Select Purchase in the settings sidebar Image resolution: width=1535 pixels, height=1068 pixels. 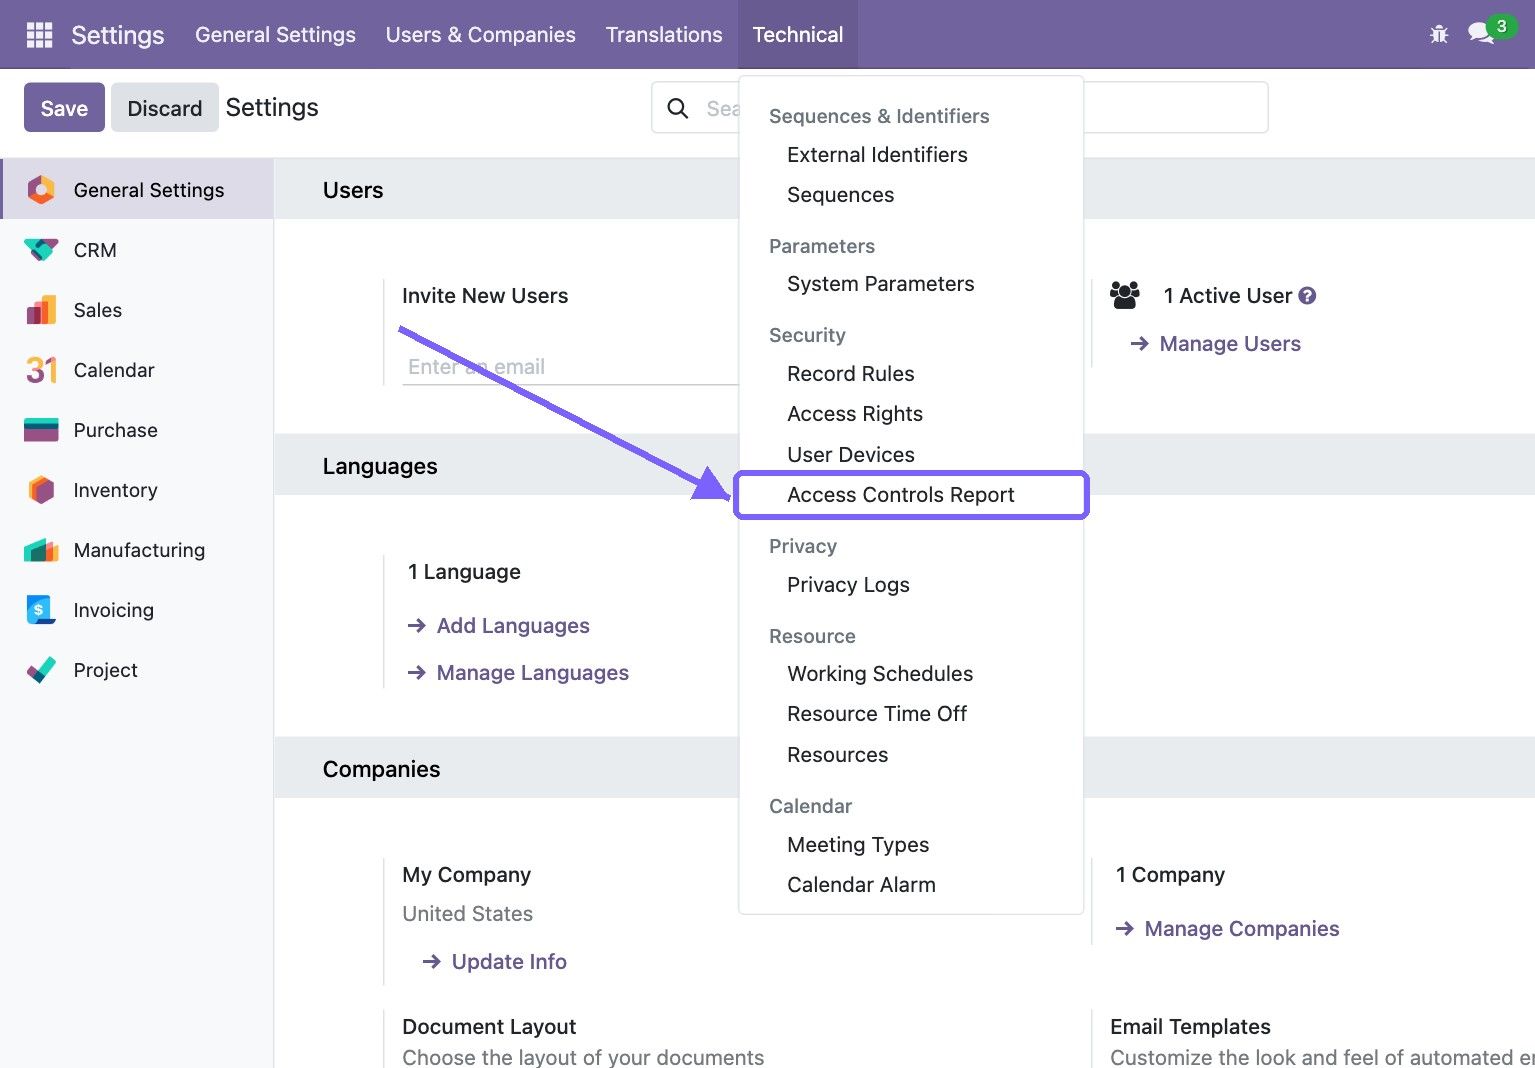pyautogui.click(x=137, y=430)
